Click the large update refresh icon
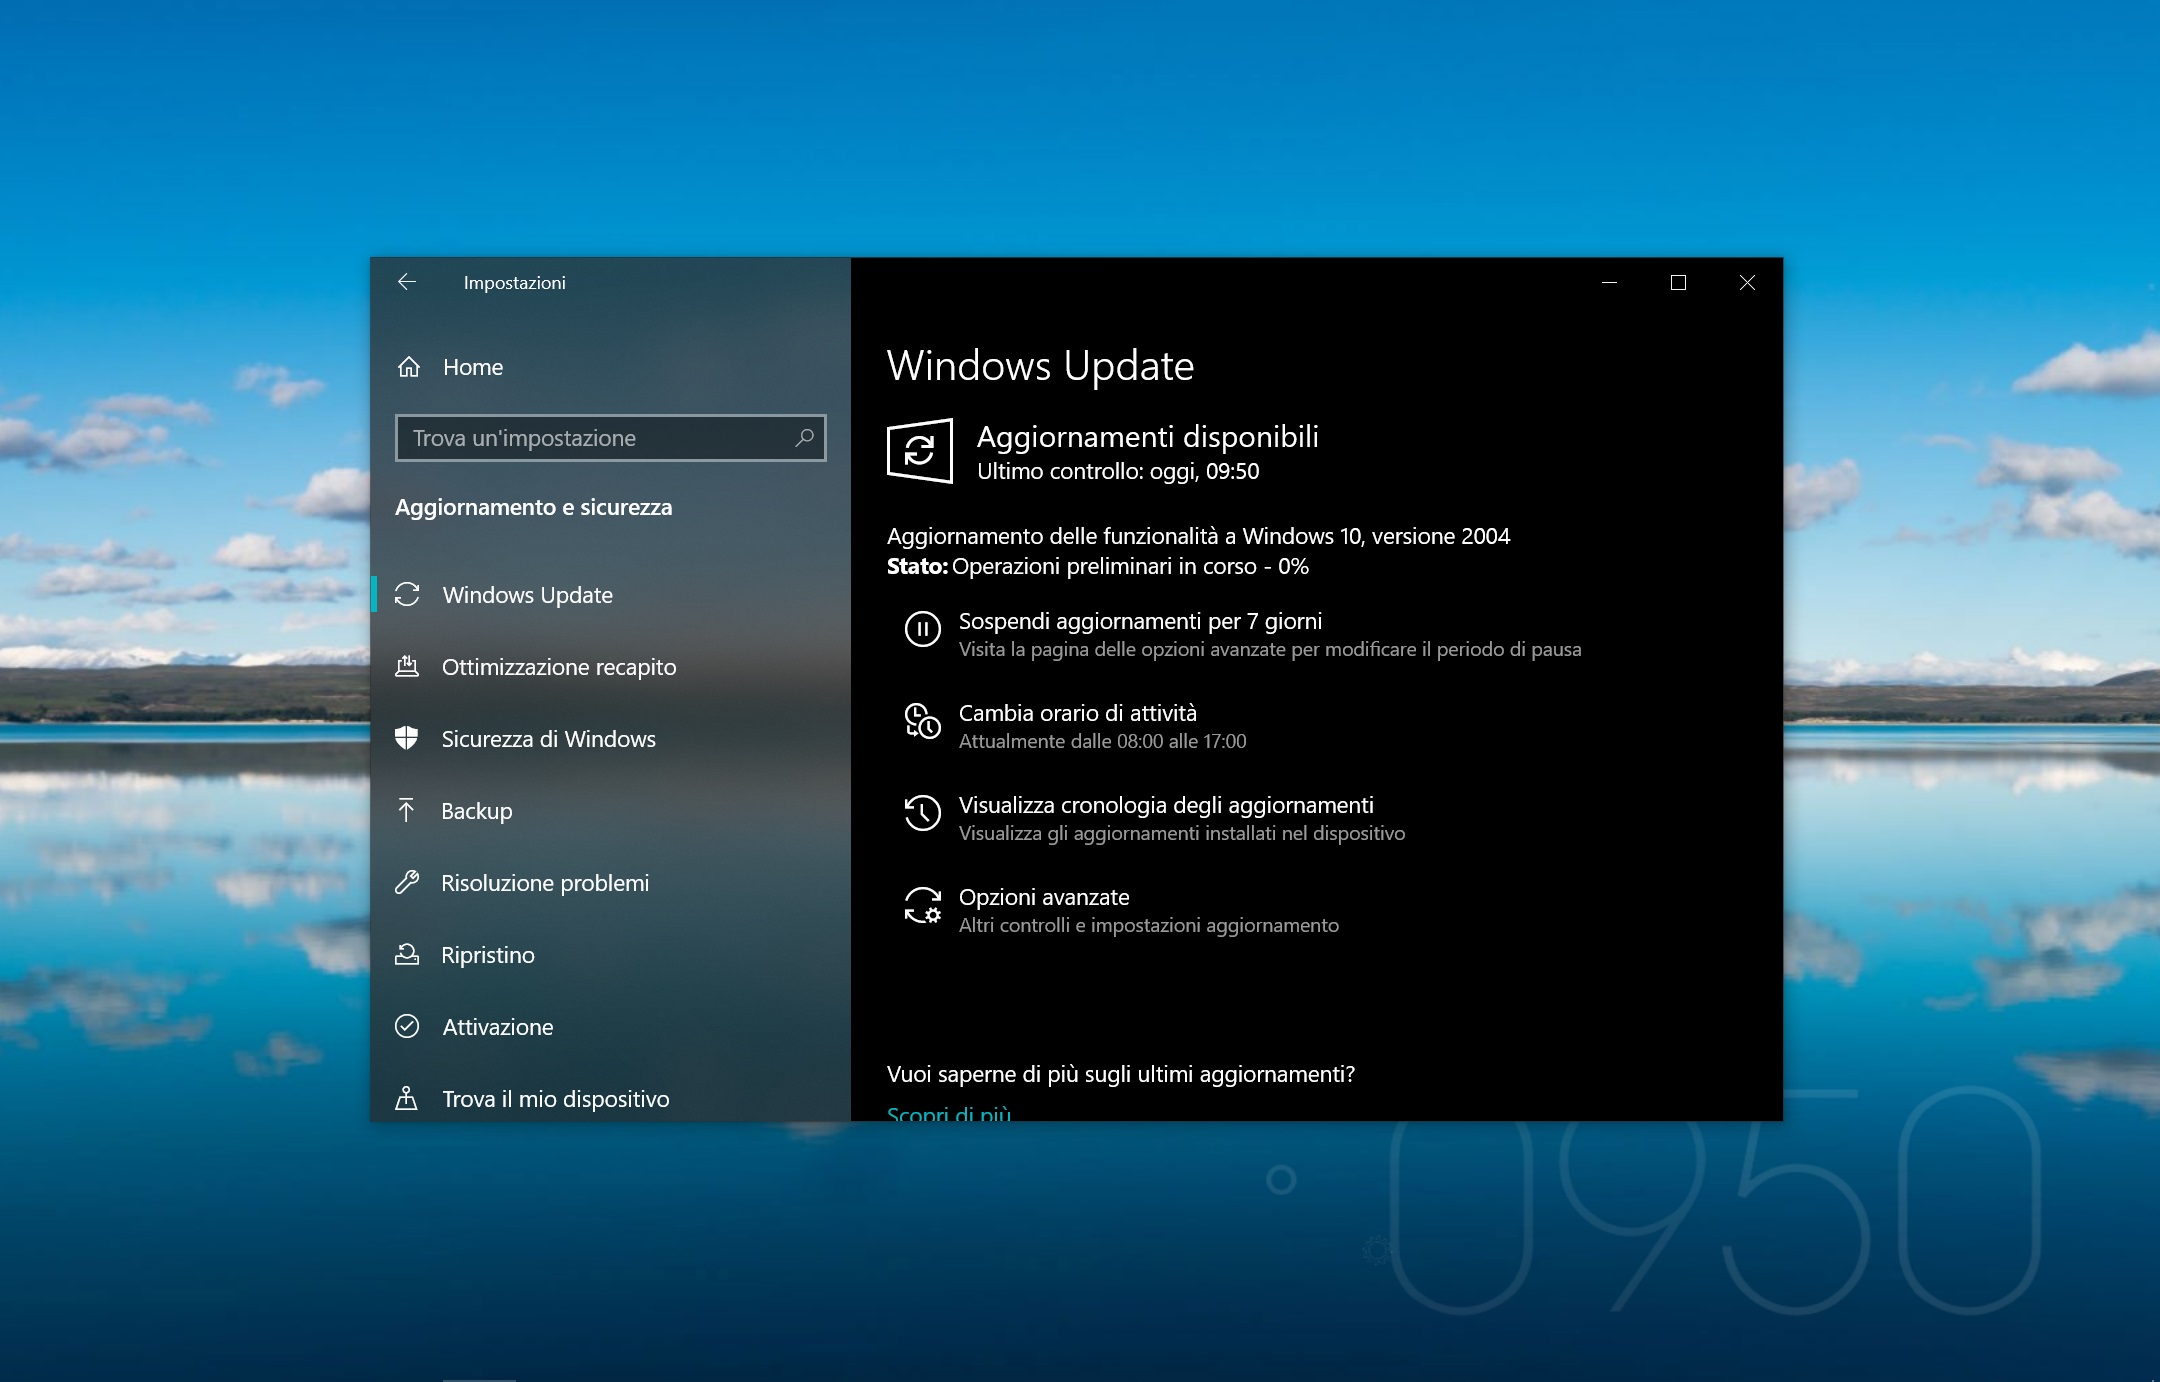The height and width of the screenshot is (1382, 2160). pyautogui.click(x=919, y=451)
